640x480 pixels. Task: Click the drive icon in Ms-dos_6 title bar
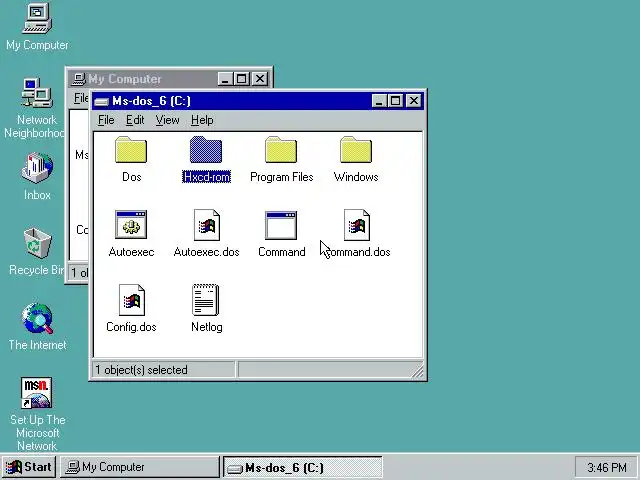pos(101,102)
